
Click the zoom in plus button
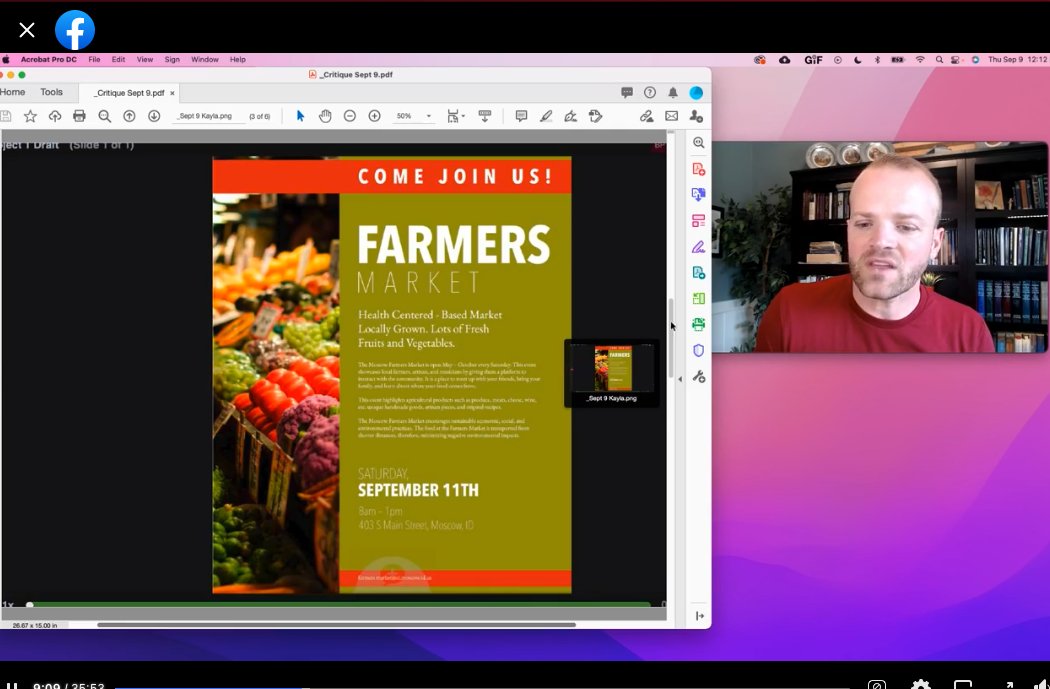(x=373, y=115)
